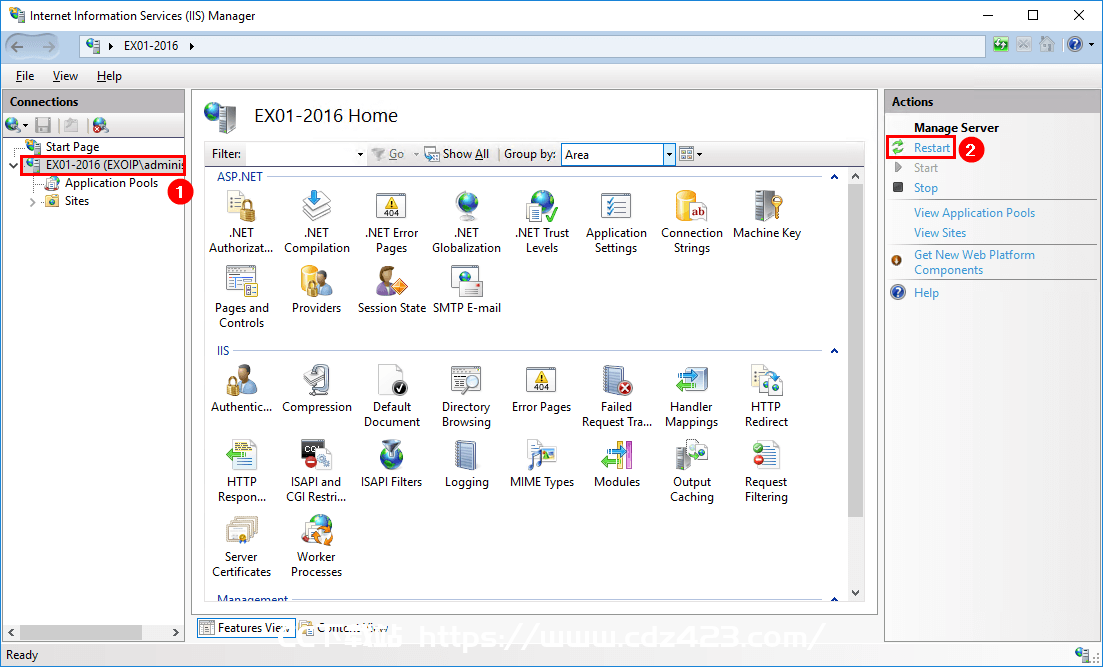Expand the Sites tree node
1103x667 pixels.
(32, 202)
